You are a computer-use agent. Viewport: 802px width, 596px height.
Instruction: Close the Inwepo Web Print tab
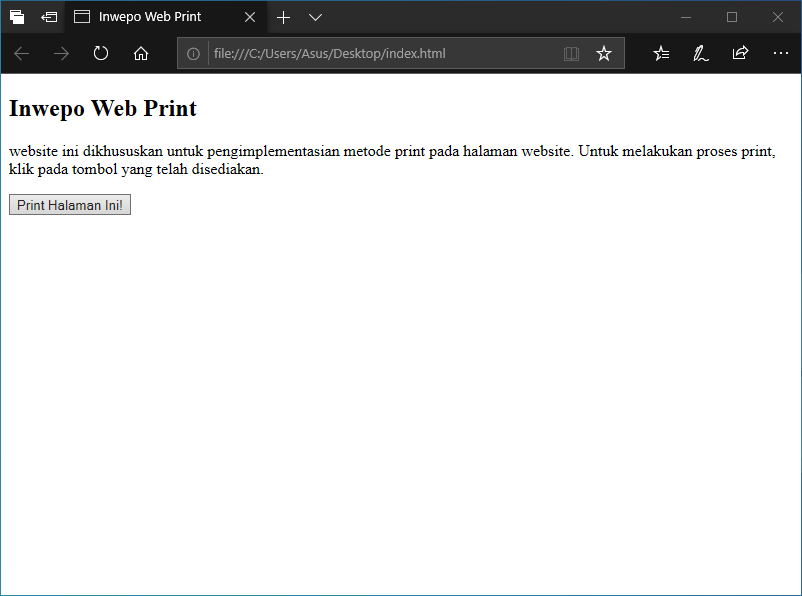(x=250, y=17)
